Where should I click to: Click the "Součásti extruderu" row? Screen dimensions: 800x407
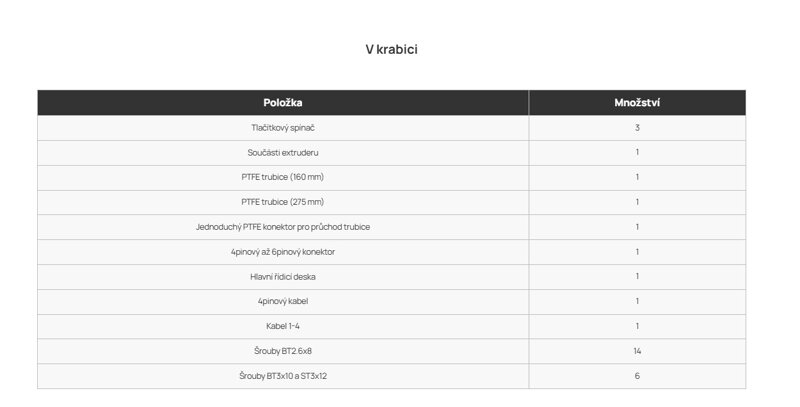[391, 152]
